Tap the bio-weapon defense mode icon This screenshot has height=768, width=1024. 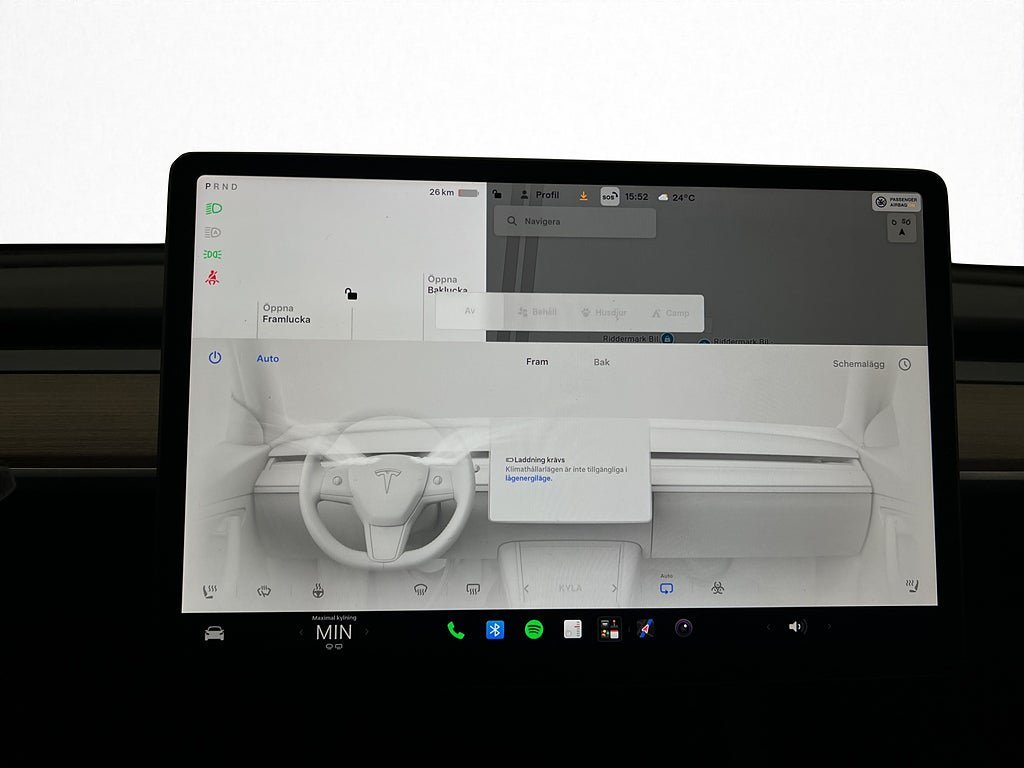click(x=717, y=588)
